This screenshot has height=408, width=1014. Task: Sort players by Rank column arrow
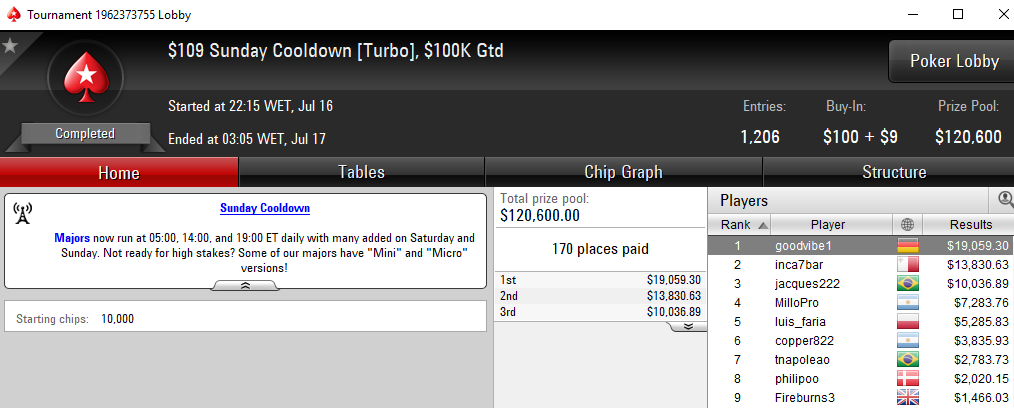coord(762,225)
